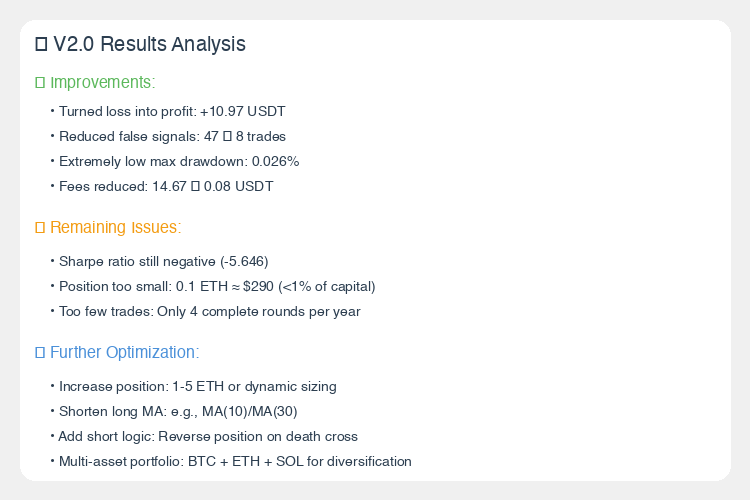Click the blue Further Optimization heading
This screenshot has width=750, height=500.
[x=124, y=353]
